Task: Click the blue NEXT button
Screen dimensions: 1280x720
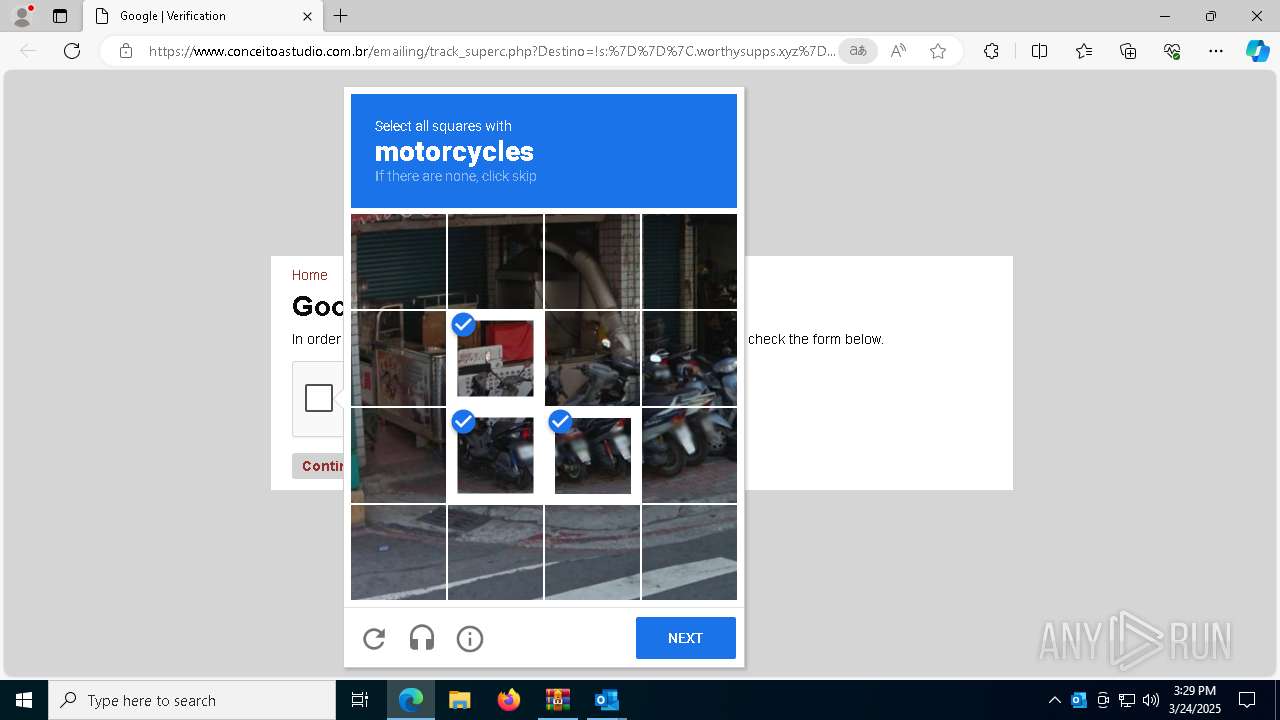Action: coord(686,638)
